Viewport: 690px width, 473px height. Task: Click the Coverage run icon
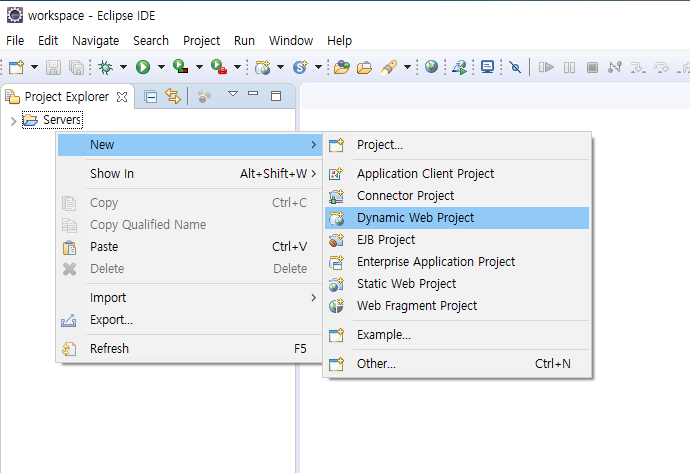(180, 67)
